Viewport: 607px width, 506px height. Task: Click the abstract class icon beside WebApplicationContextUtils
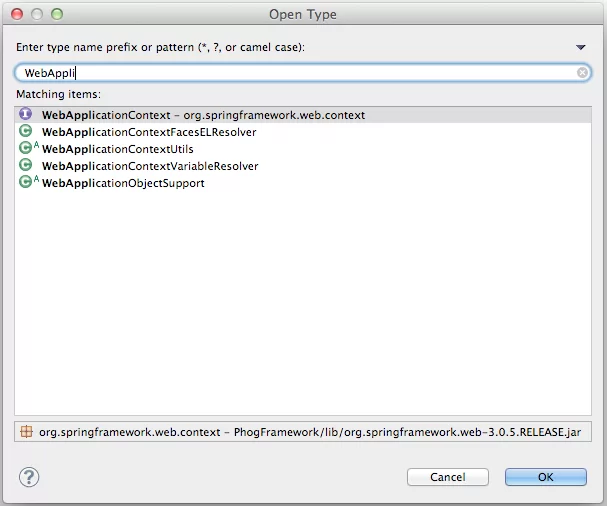pos(29,148)
